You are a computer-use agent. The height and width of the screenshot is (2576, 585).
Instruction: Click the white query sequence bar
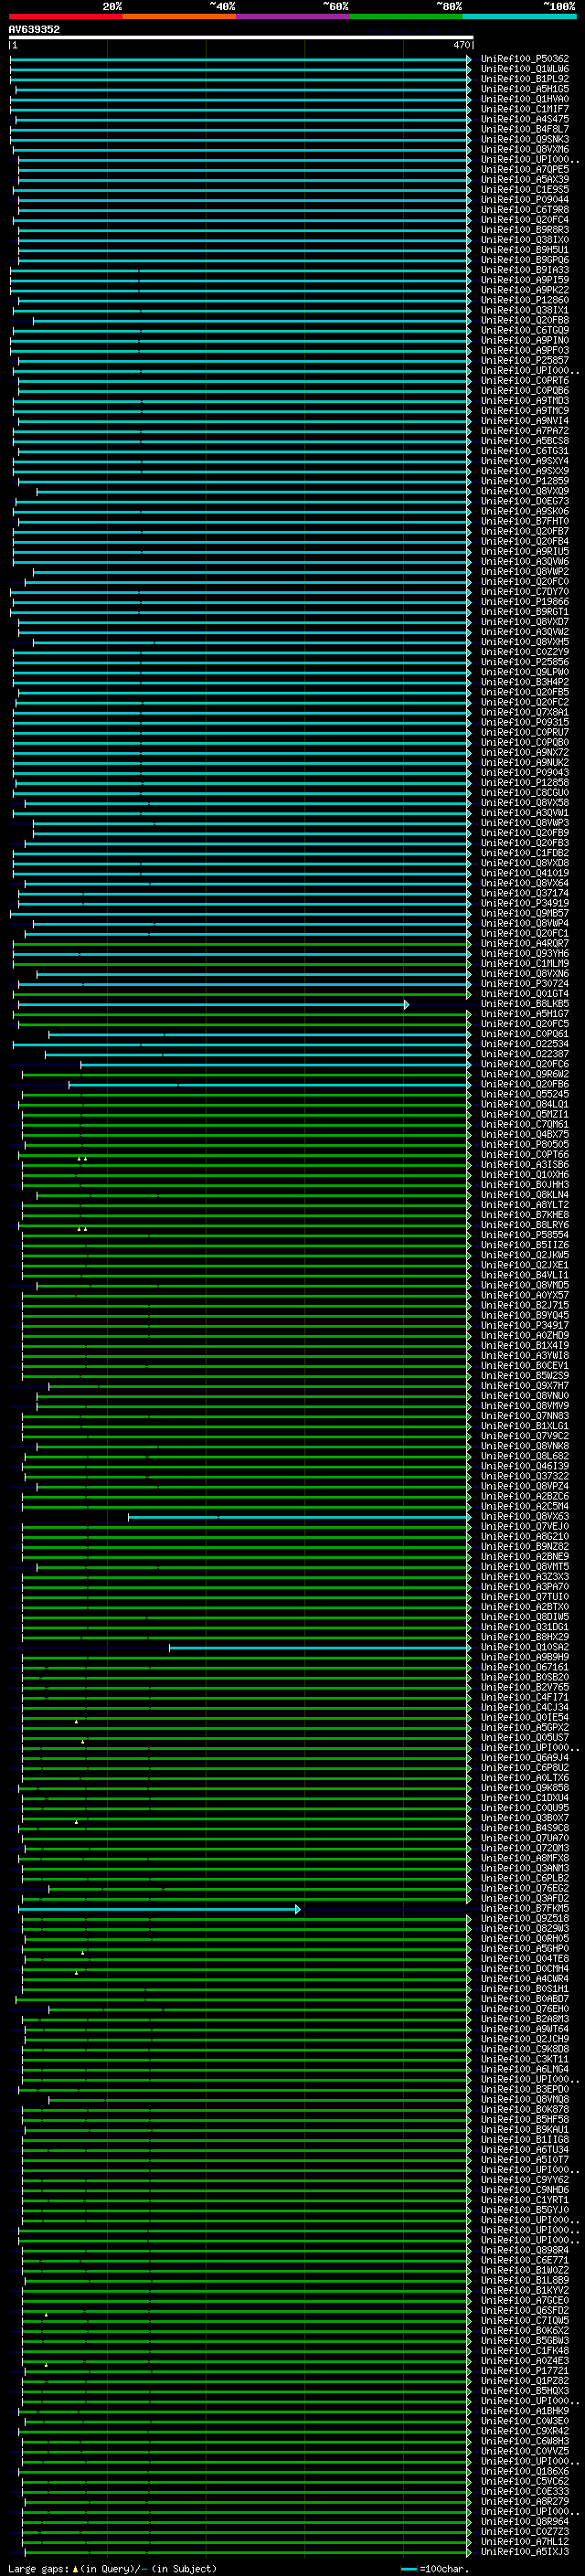pyautogui.click(x=240, y=38)
